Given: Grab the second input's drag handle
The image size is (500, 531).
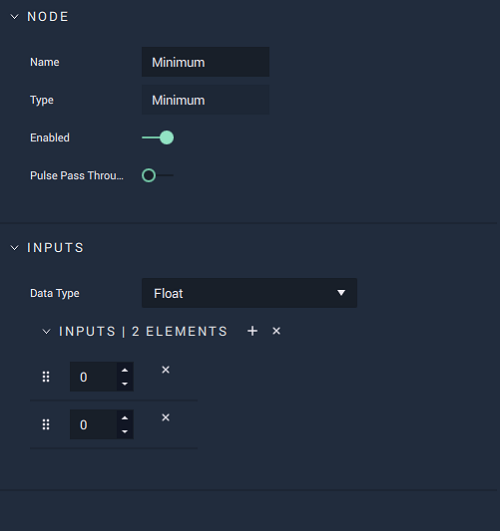Looking at the screenshot, I should (46, 424).
